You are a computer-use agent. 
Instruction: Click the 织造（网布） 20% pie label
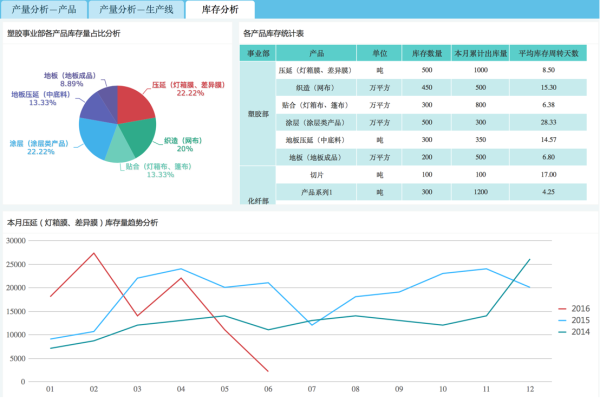(183, 145)
